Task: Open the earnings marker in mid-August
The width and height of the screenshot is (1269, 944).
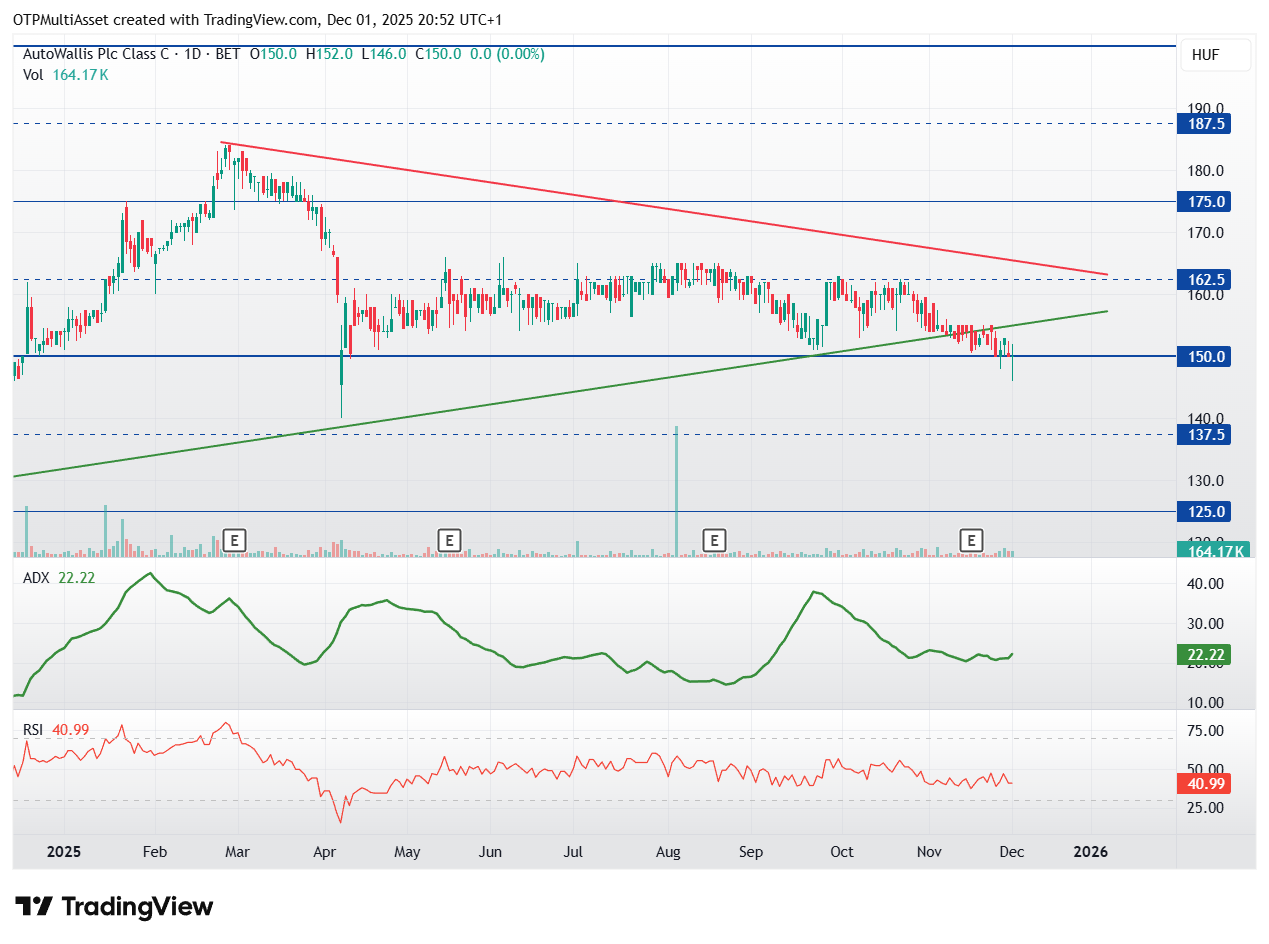Action: (x=714, y=541)
